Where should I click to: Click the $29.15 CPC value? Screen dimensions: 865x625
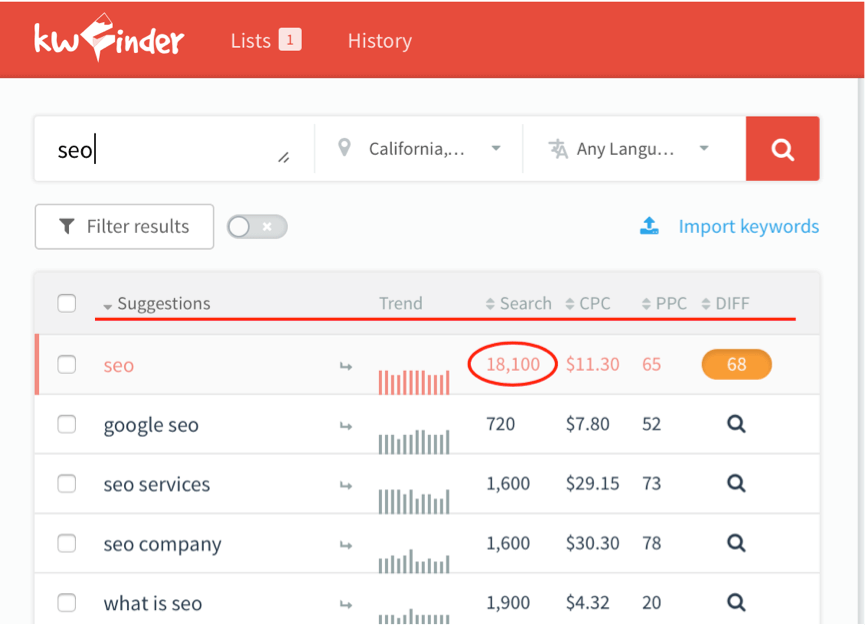coord(592,483)
